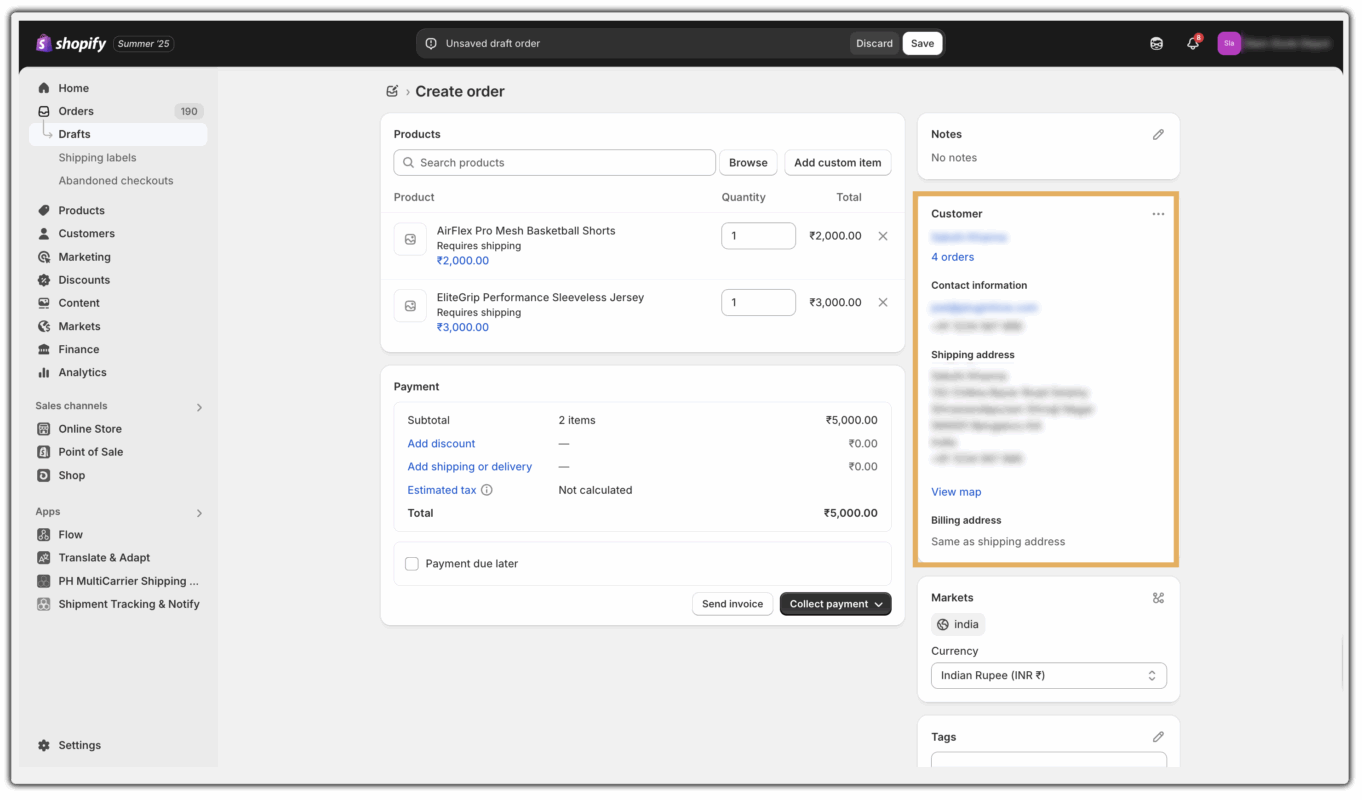The width and height of the screenshot is (1362, 800).
Task: Click the ₹3,000.00 price link under EliteGrip jersey
Action: 463,327
